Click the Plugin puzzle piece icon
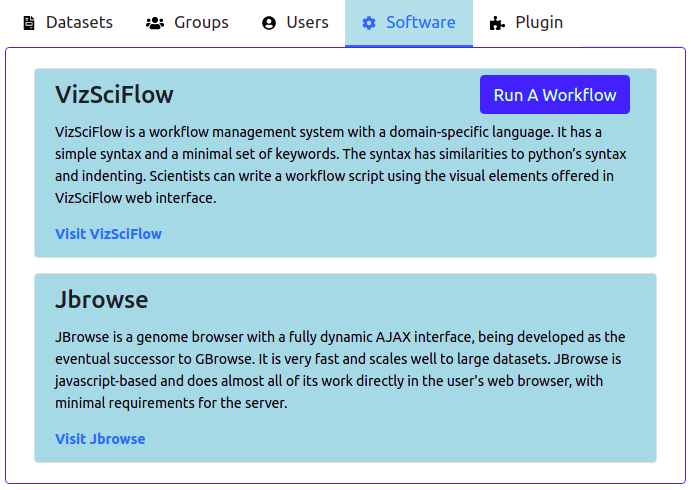 (x=497, y=23)
